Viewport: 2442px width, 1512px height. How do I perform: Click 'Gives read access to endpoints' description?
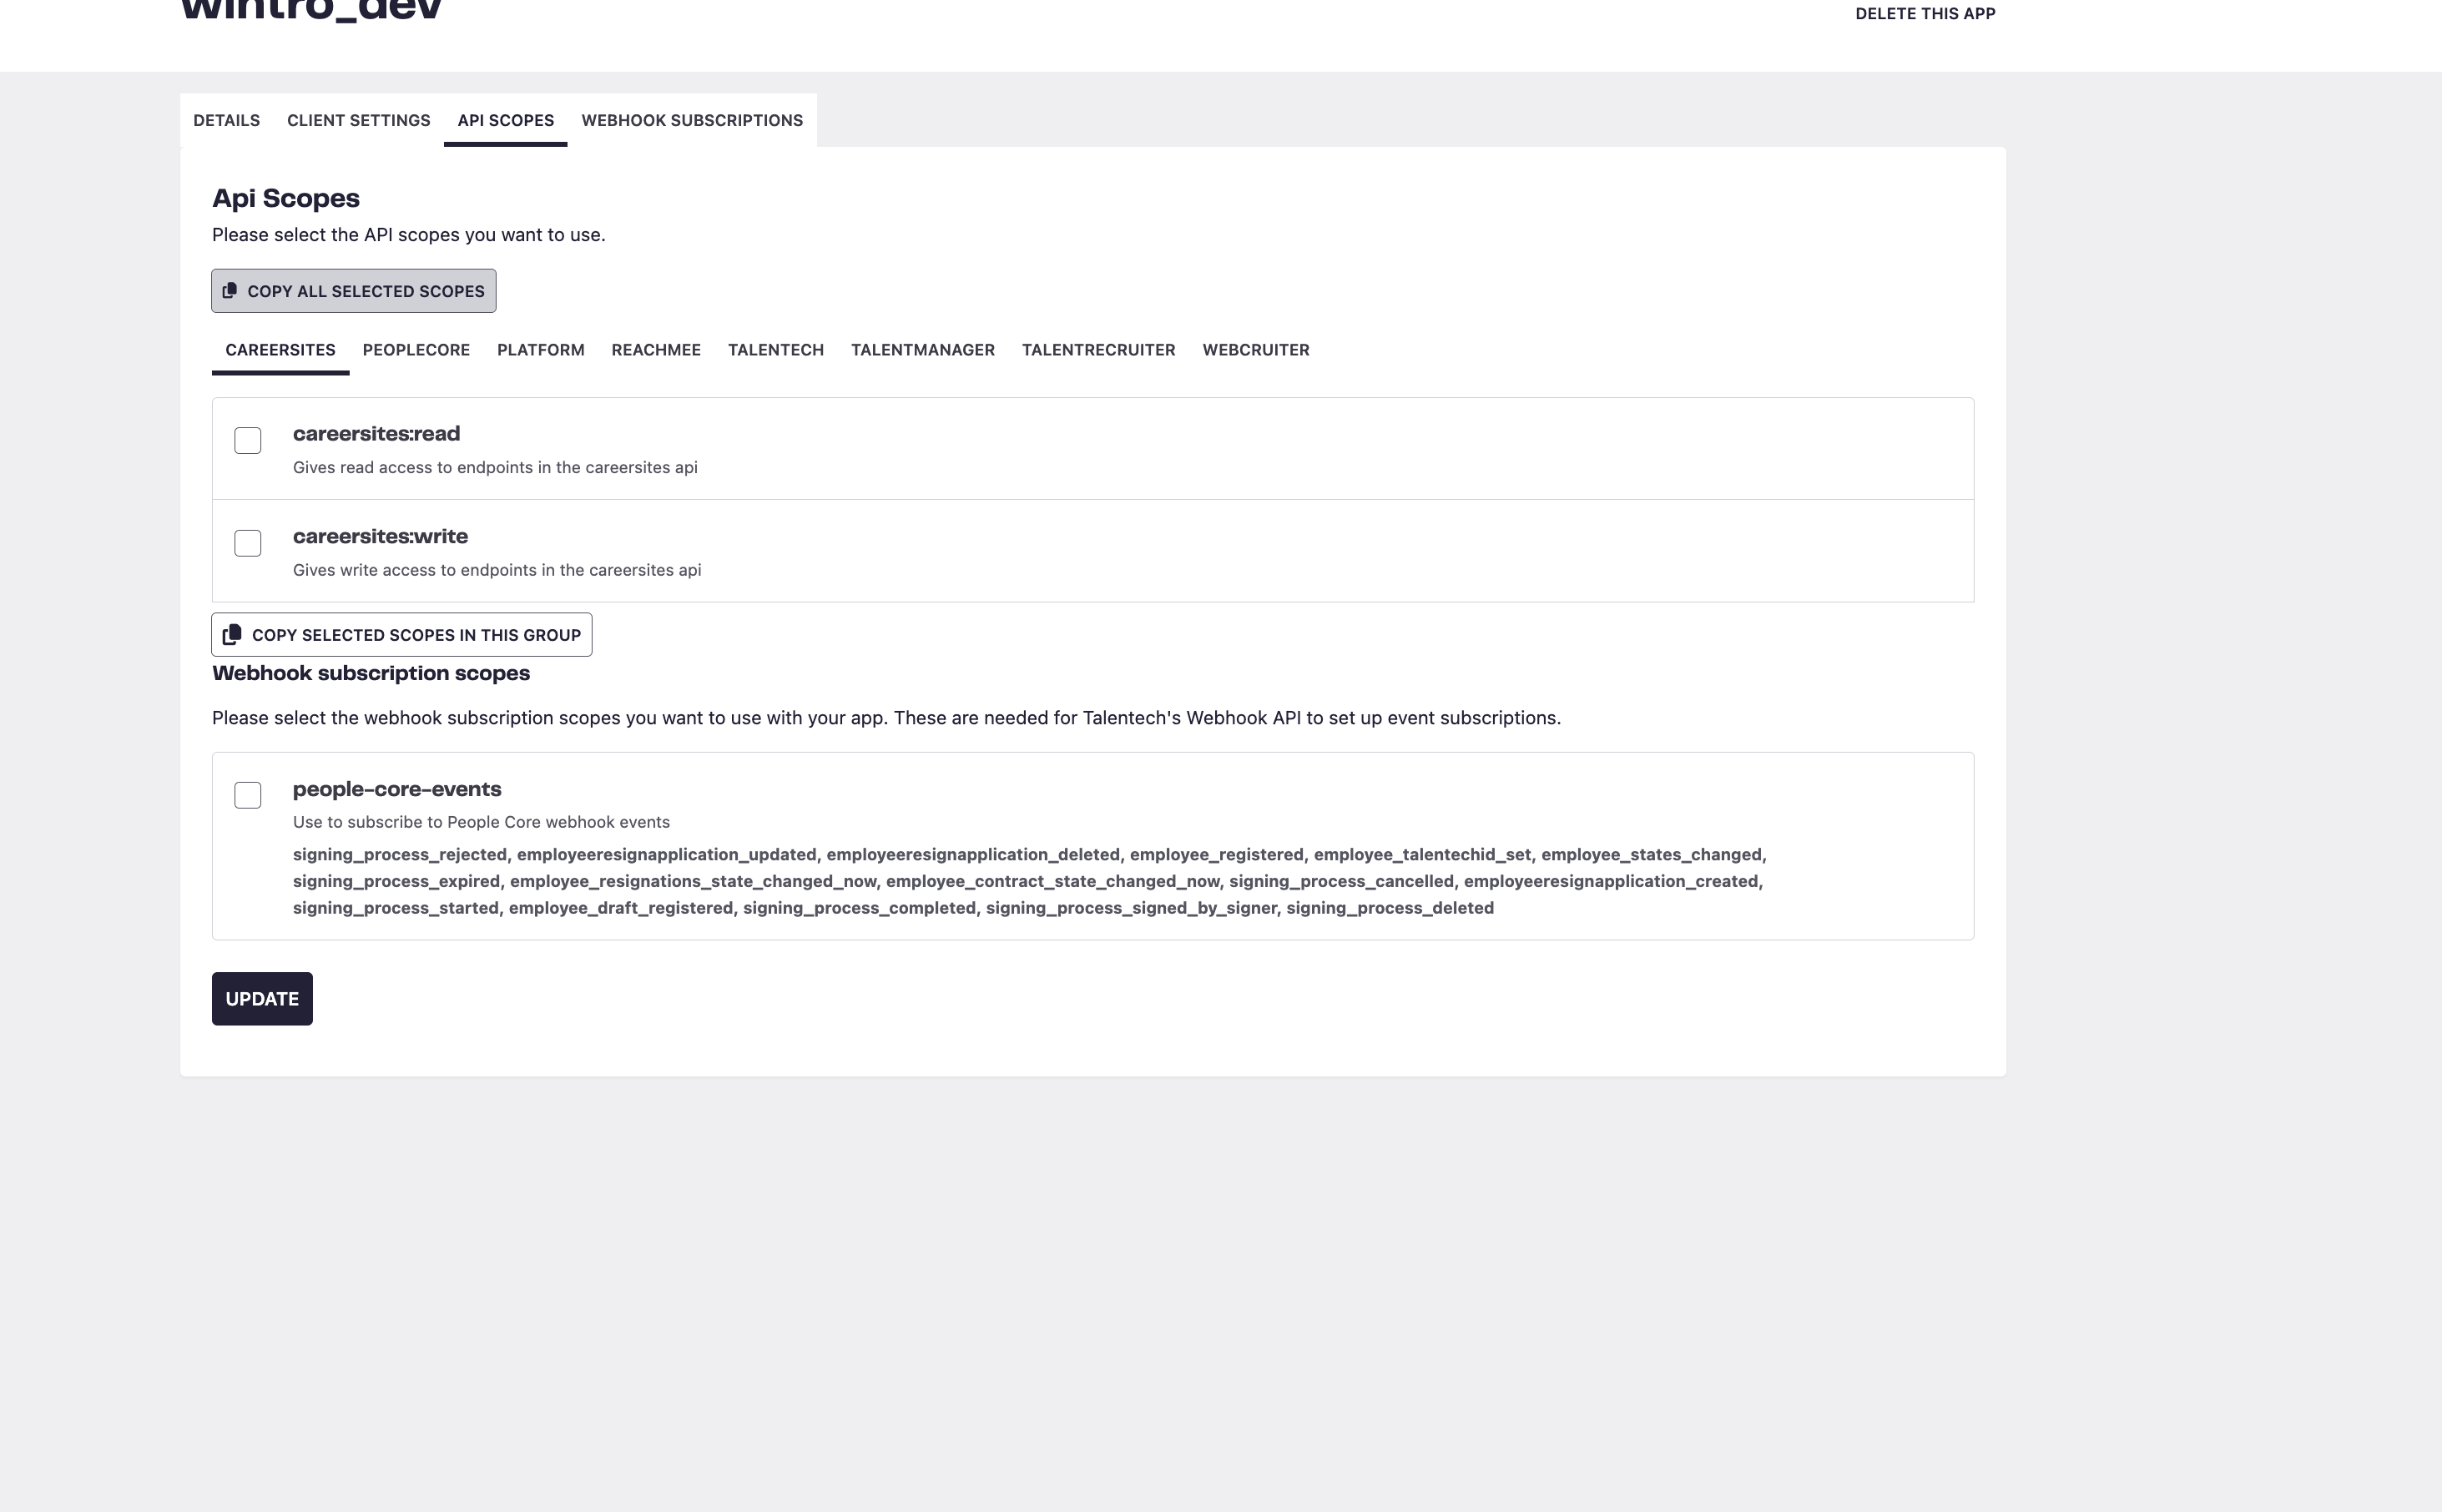pyautogui.click(x=495, y=467)
